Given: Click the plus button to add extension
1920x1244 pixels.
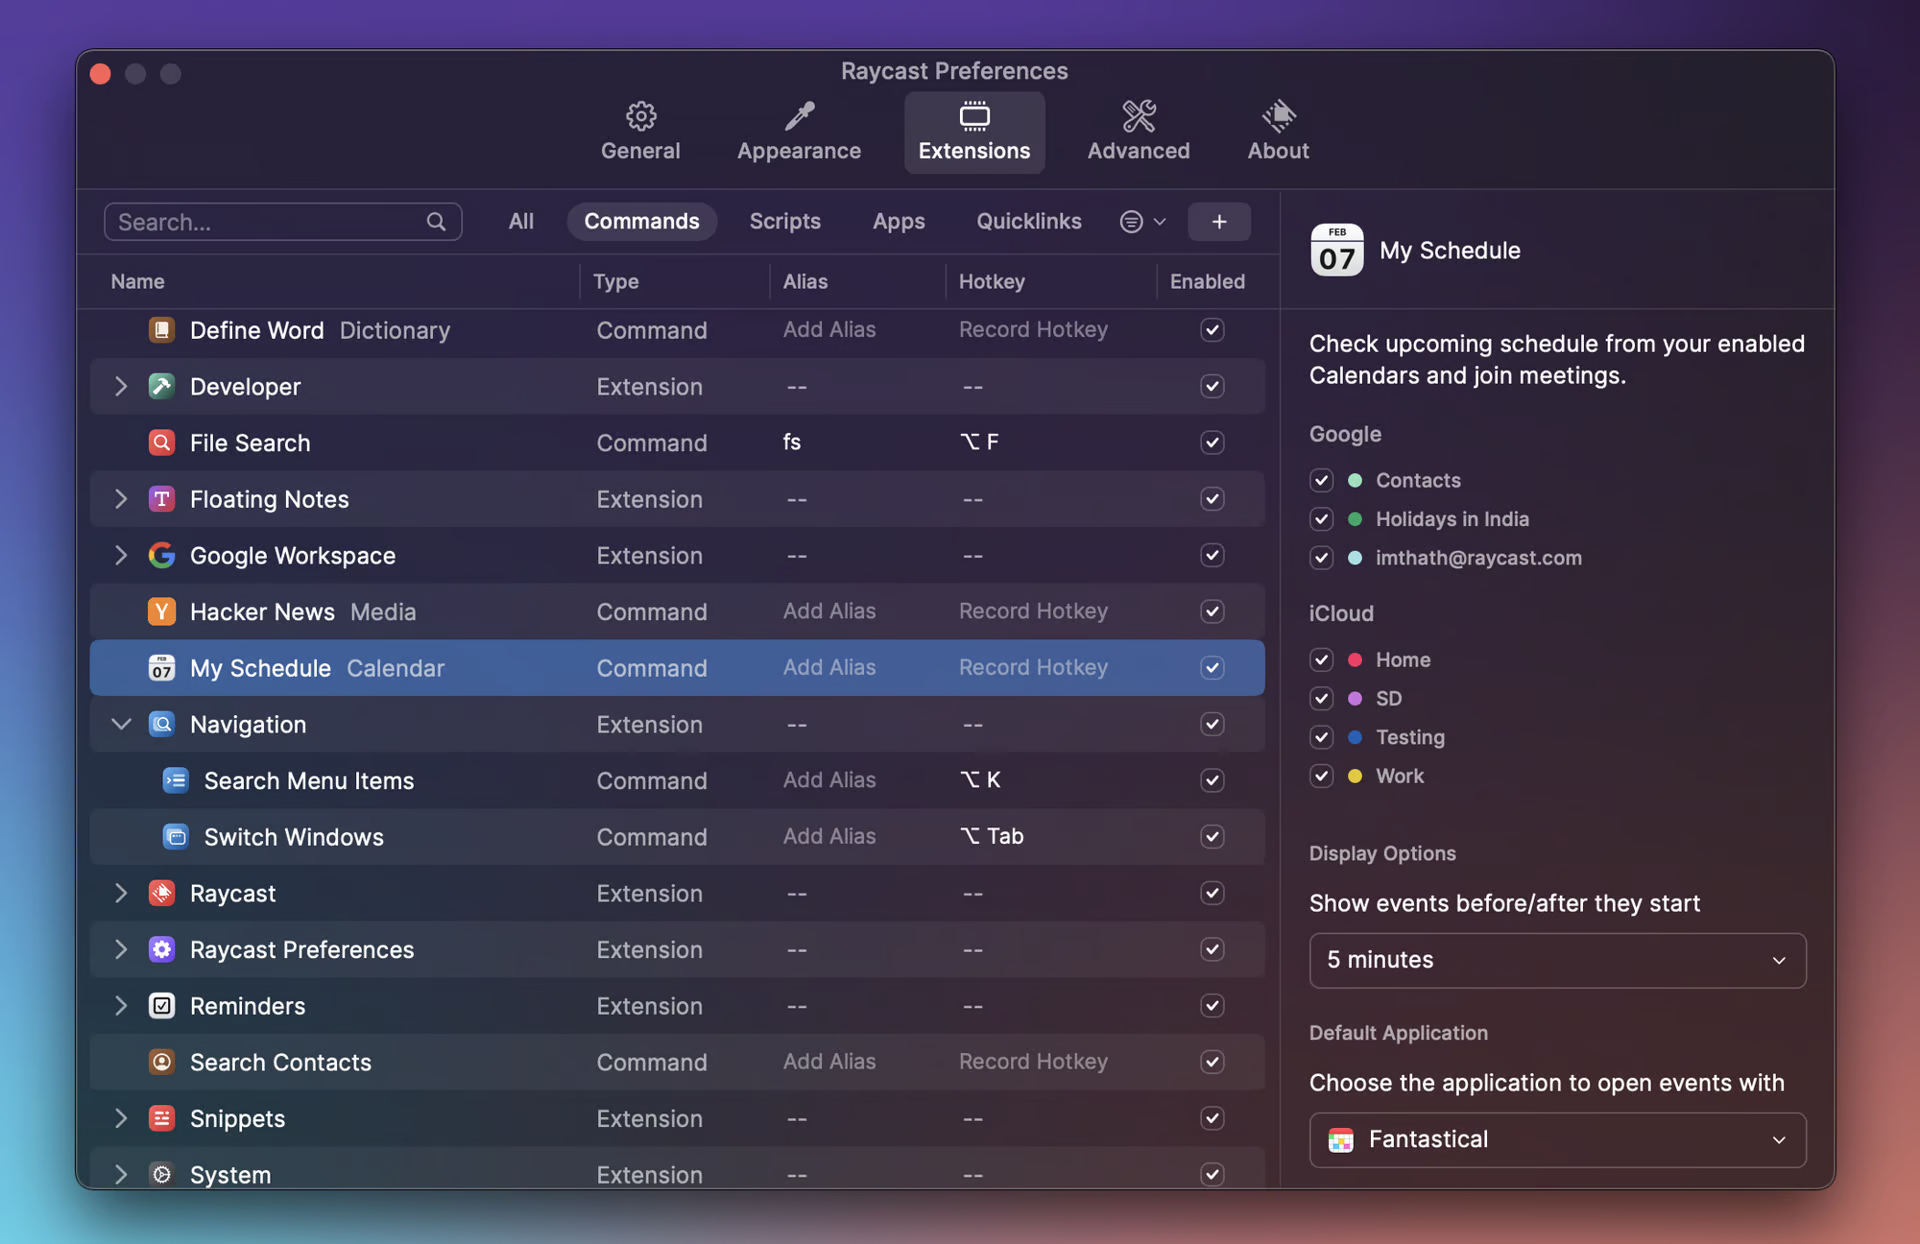Looking at the screenshot, I should pos(1219,222).
